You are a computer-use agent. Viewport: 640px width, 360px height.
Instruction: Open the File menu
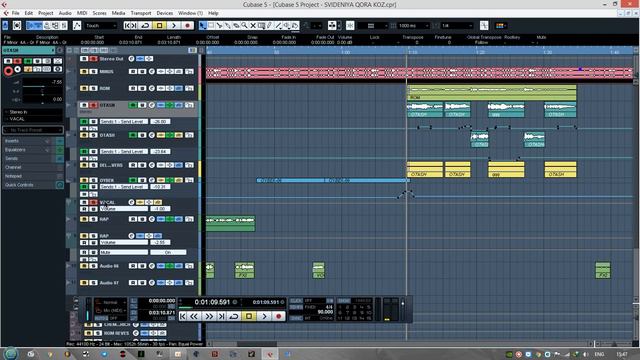coord(15,13)
